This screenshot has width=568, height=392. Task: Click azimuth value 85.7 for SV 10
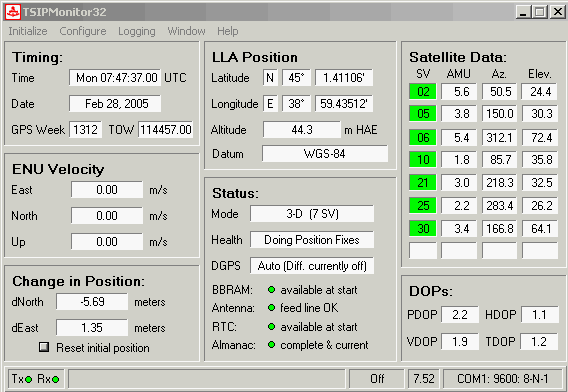(x=500, y=159)
